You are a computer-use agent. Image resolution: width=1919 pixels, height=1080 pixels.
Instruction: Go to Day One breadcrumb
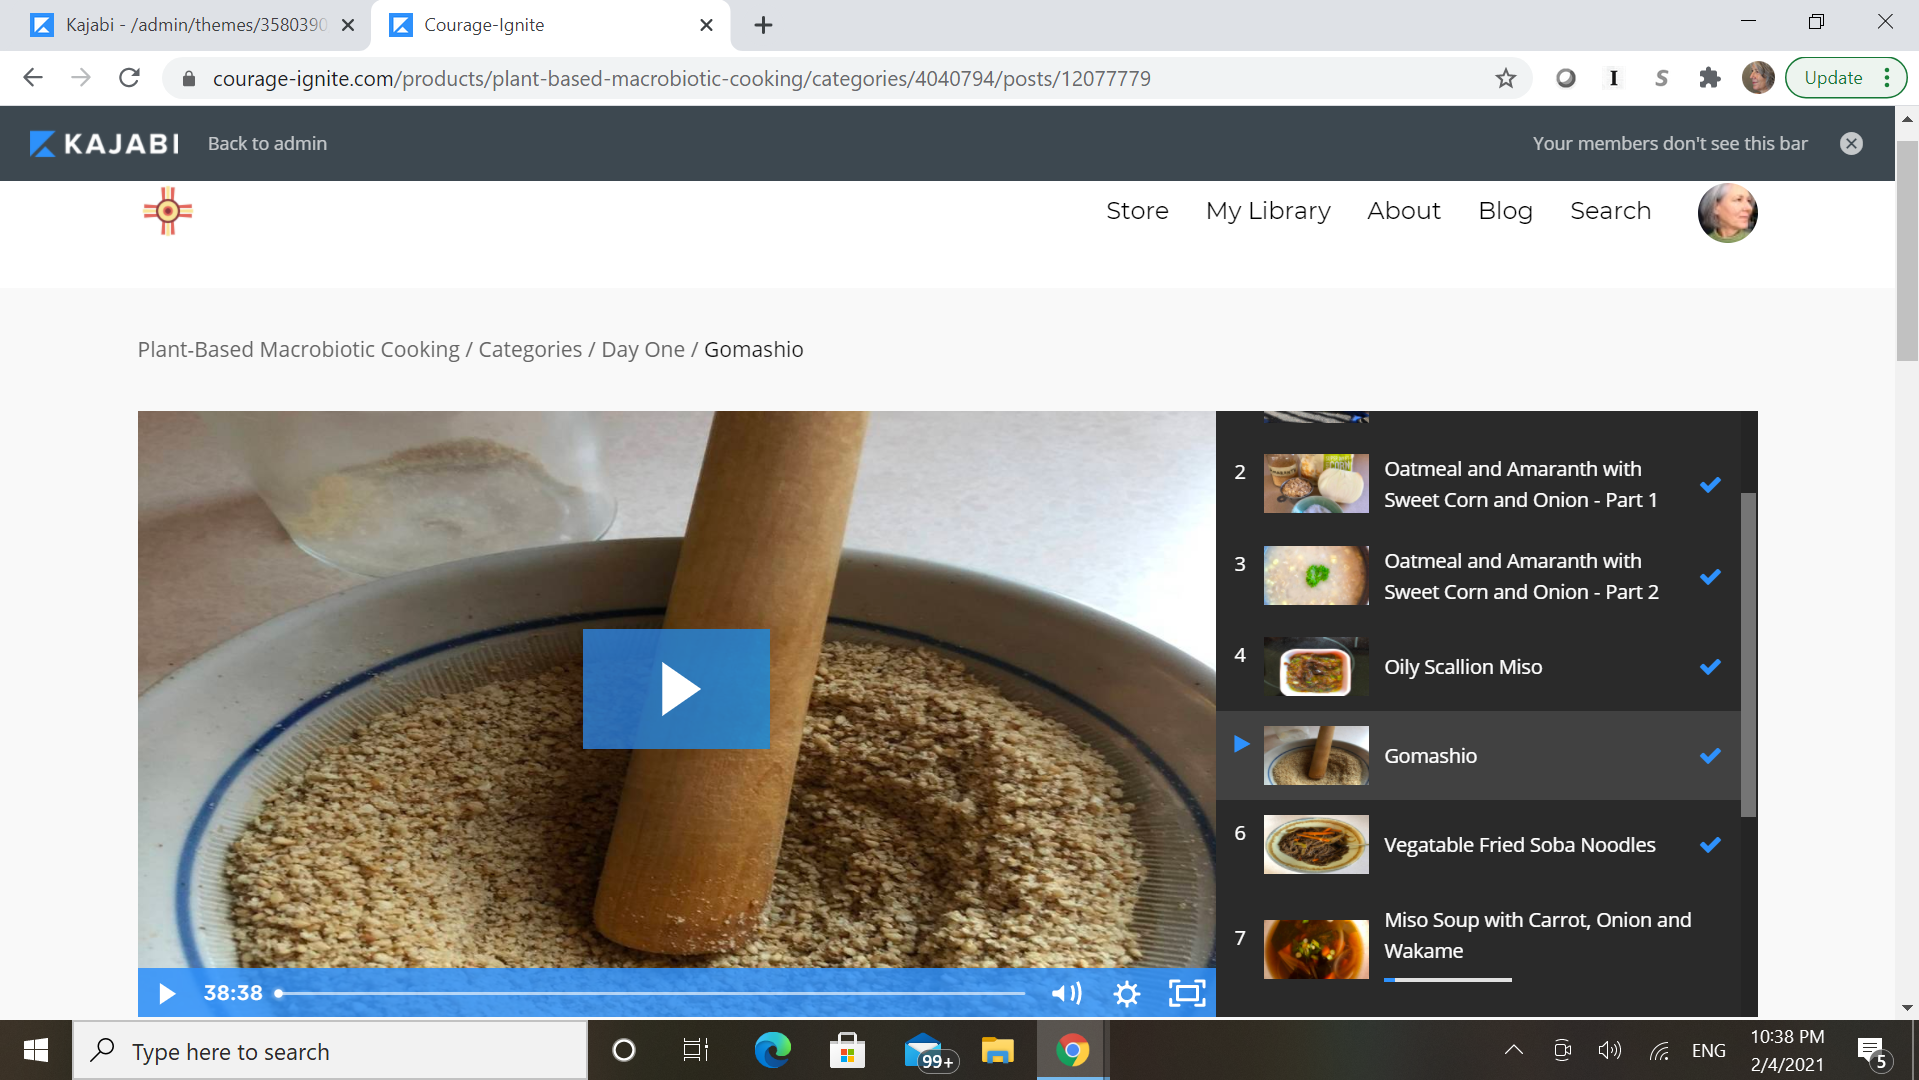point(643,349)
